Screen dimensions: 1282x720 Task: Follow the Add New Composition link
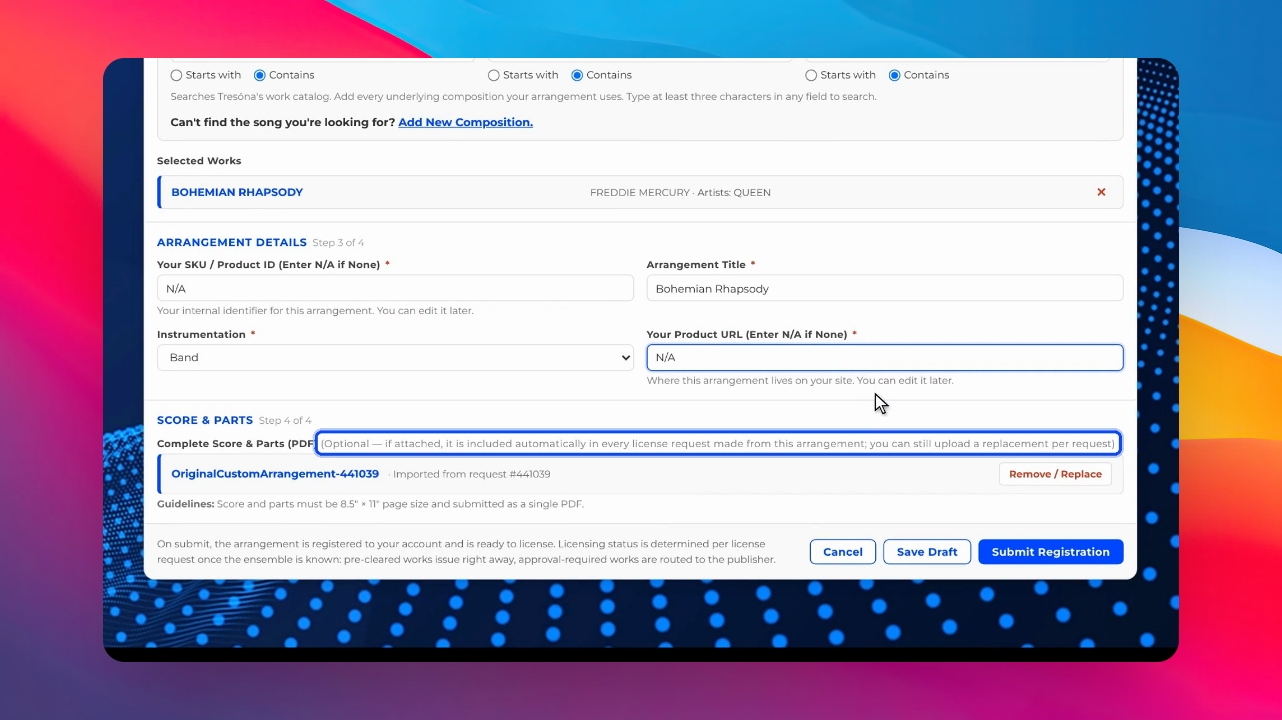[x=465, y=122]
